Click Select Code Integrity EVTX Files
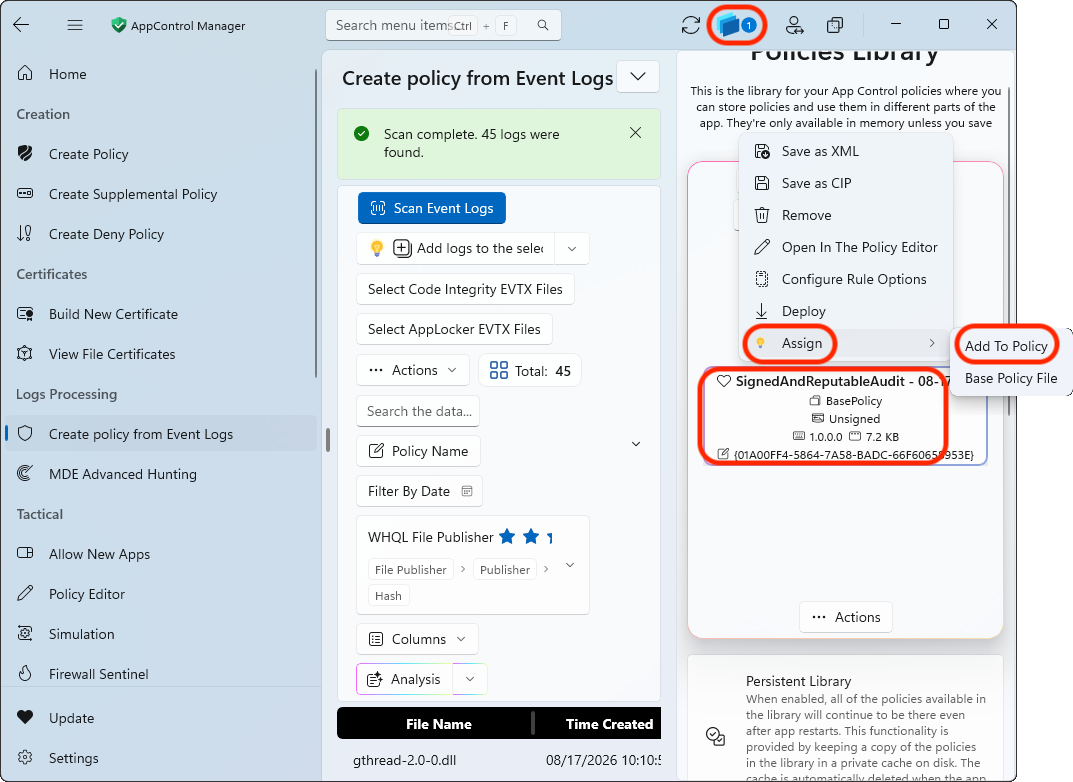Screen dimensions: 1073x782 tap(465, 289)
